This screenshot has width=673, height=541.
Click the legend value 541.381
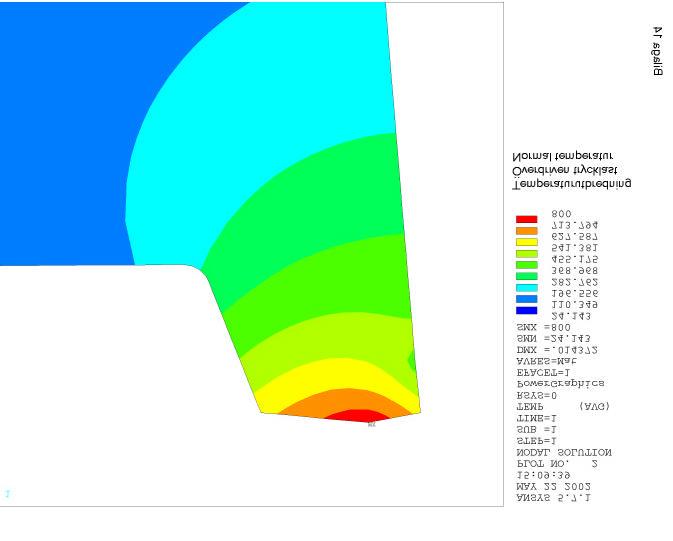coord(575,248)
